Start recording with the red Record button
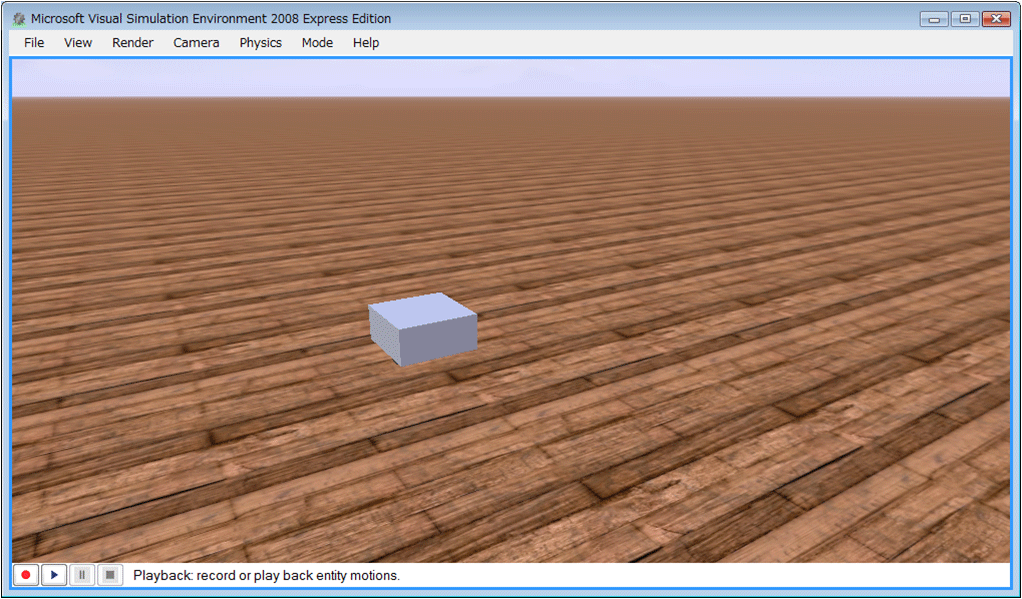Screen dimensions: 1022x599 26,575
